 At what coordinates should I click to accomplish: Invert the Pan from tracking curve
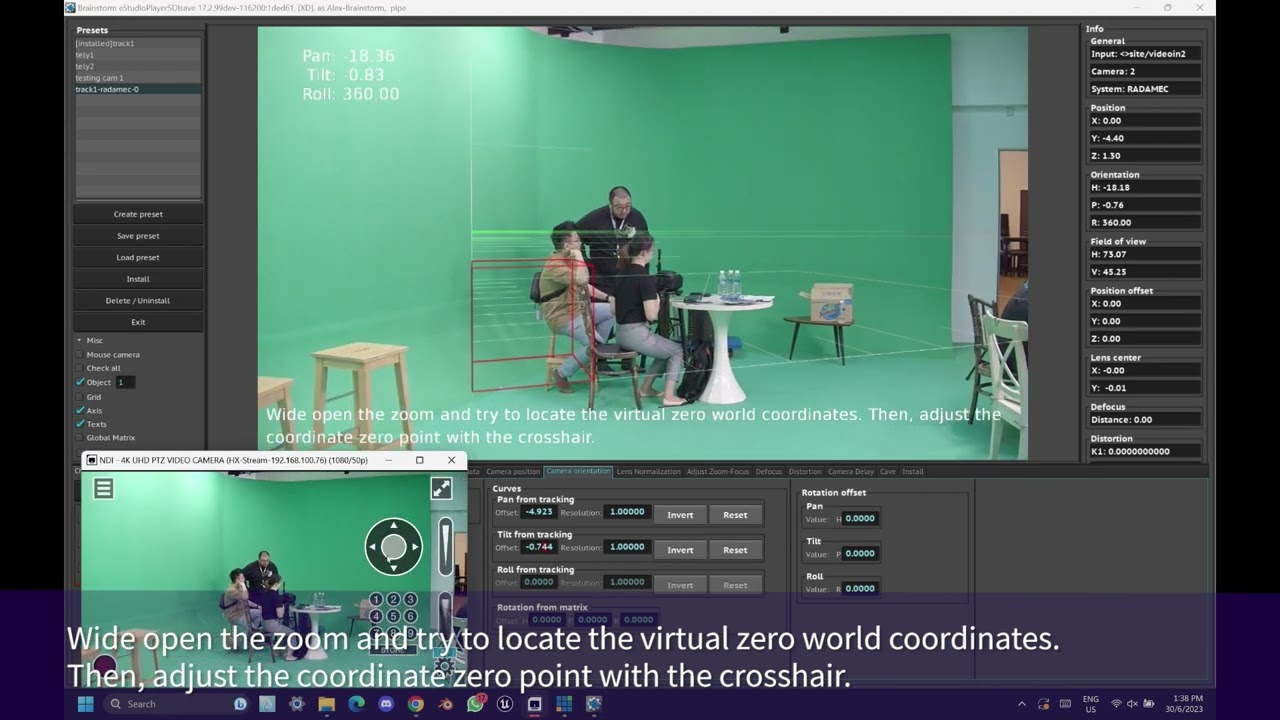680,515
